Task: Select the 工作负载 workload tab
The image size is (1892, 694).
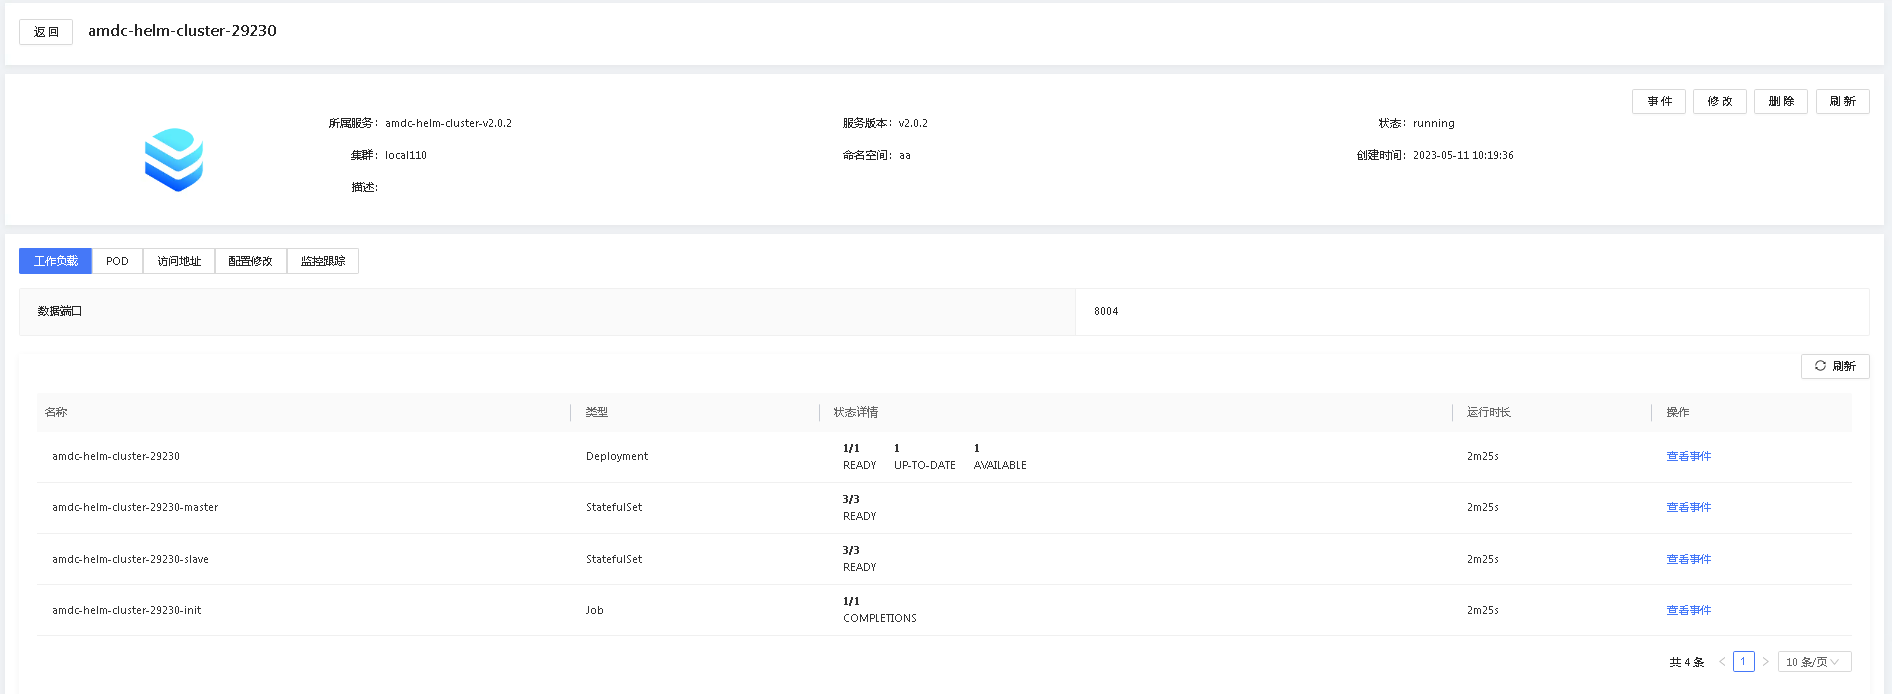Action: (56, 261)
